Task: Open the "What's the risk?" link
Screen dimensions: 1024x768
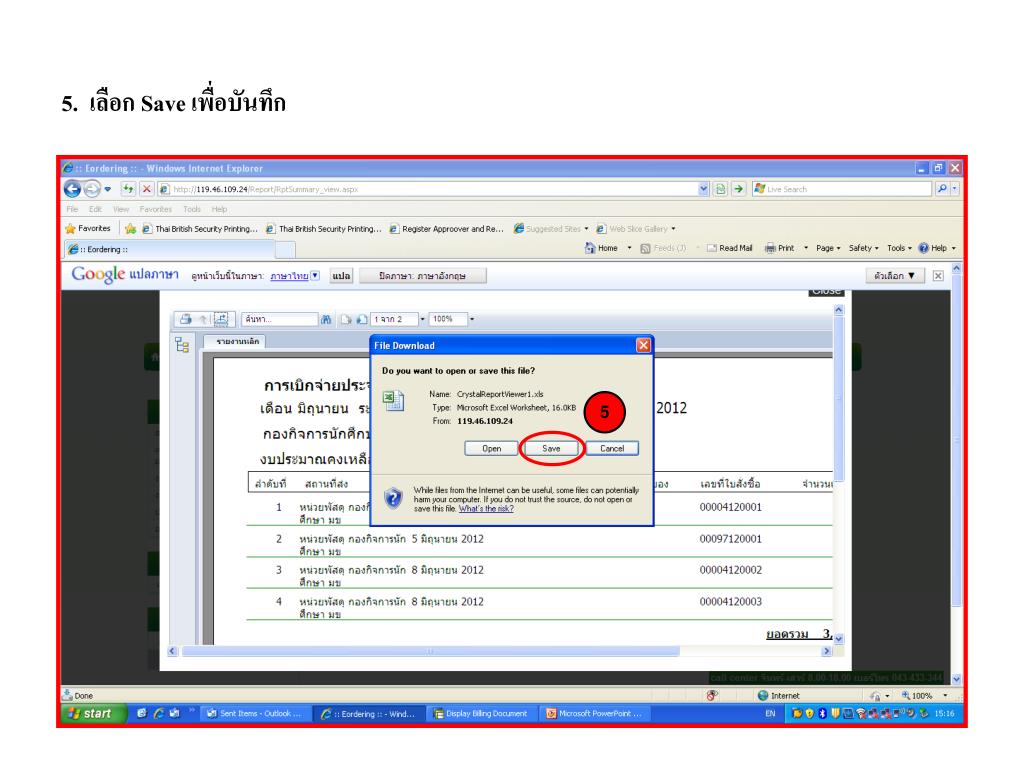Action: click(486, 509)
